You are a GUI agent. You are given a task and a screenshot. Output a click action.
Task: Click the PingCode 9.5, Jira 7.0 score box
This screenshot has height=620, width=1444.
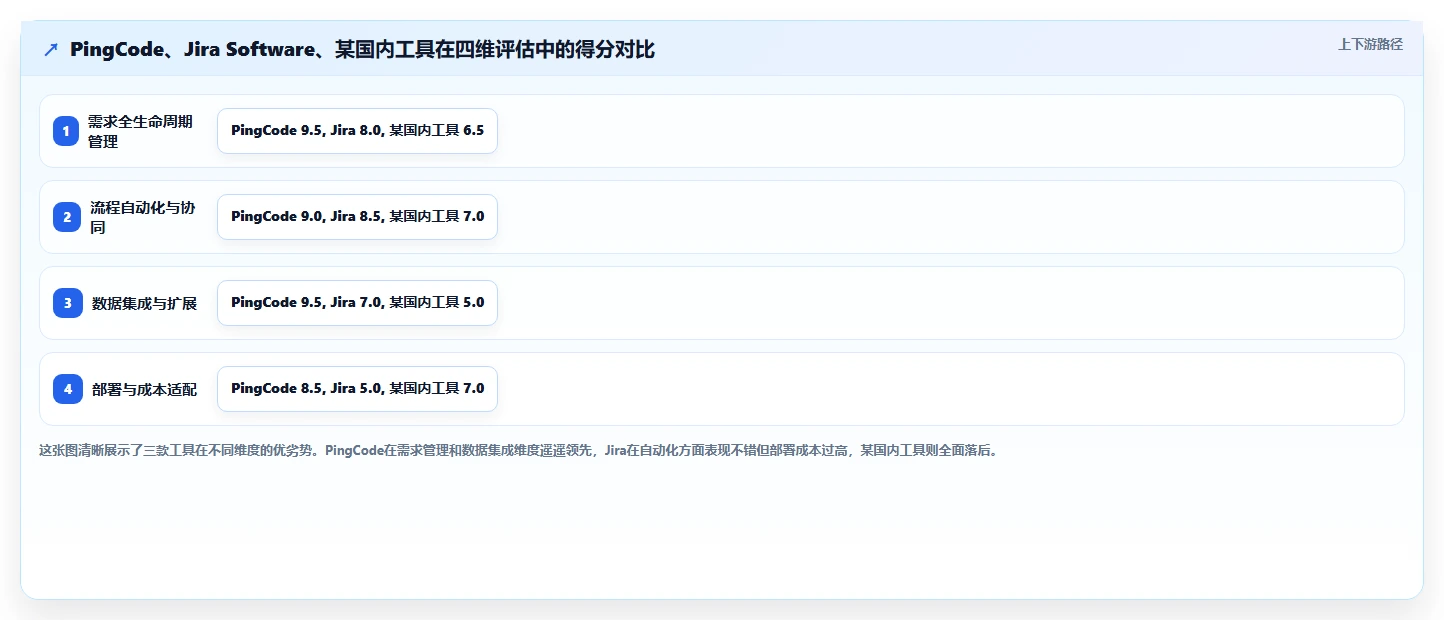coord(357,303)
